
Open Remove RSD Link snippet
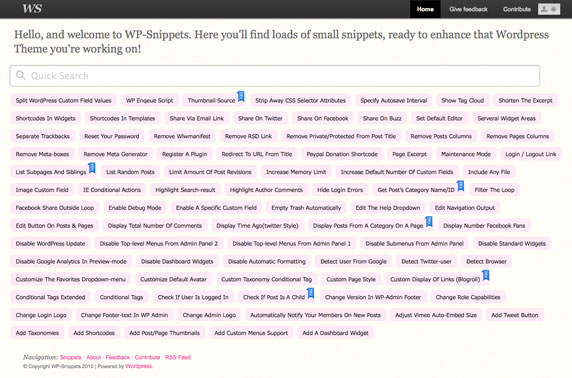tap(248, 136)
